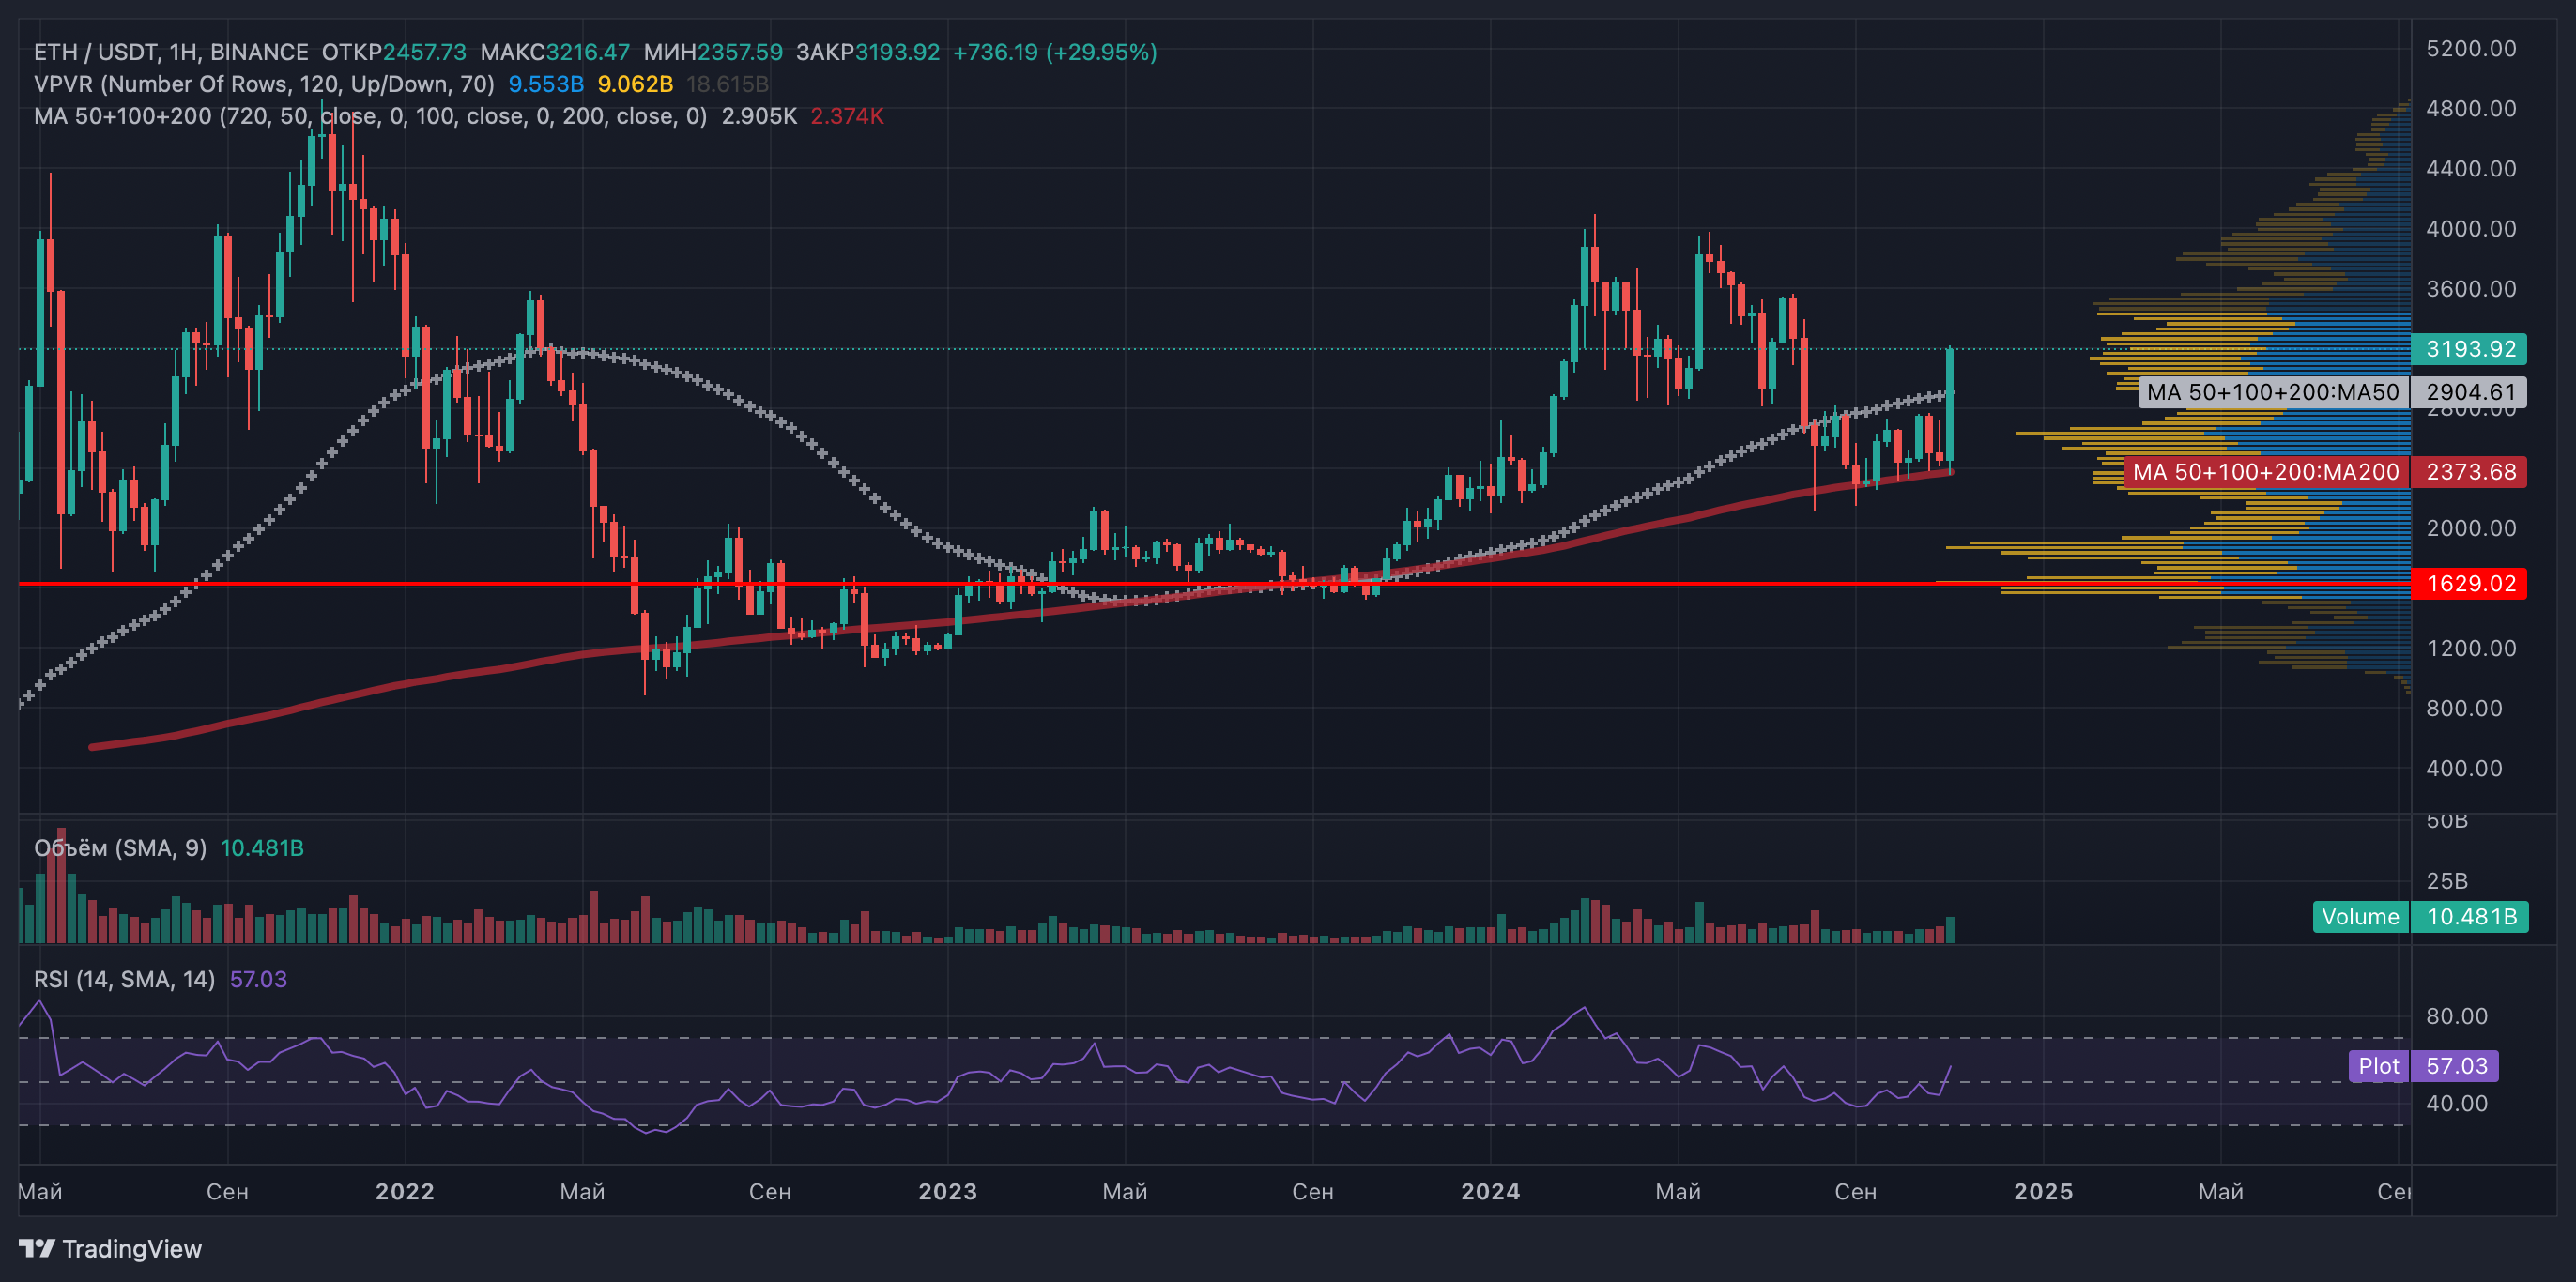The width and height of the screenshot is (2576, 1282).
Task: Click the 2904.61 MA50 price tag
Action: (2469, 392)
